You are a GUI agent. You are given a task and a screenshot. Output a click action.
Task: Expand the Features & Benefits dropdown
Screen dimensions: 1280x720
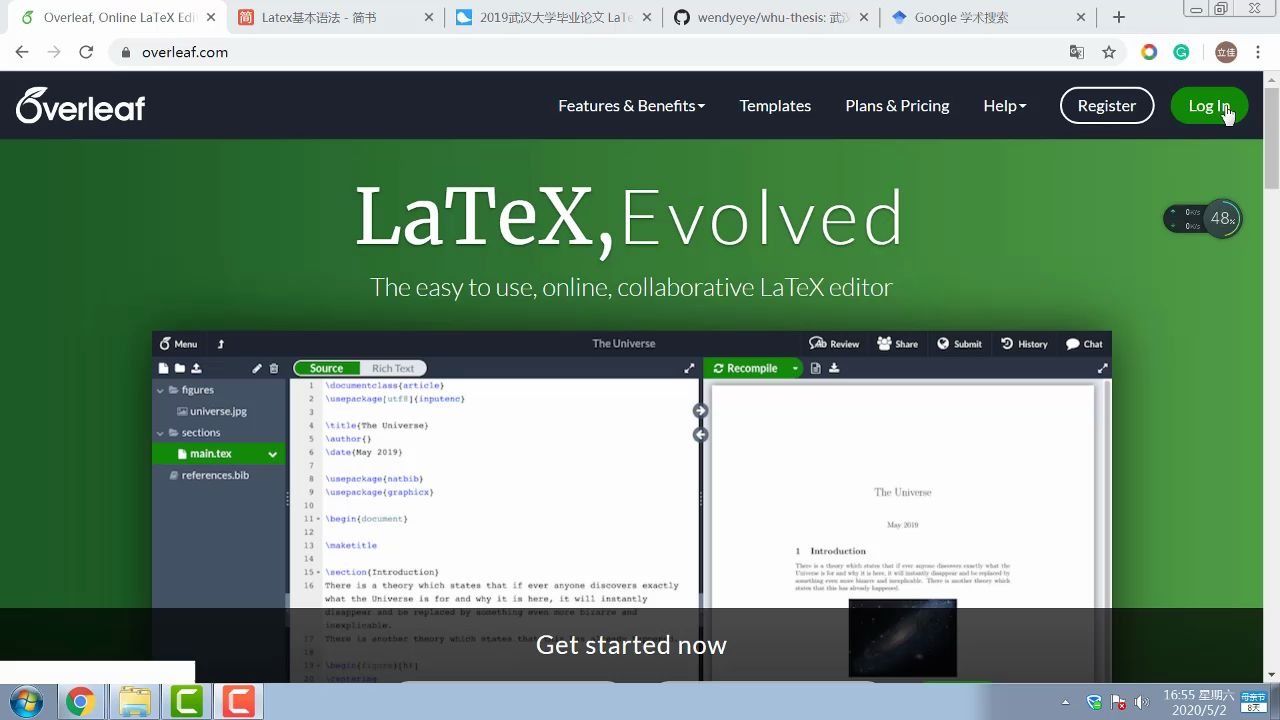[631, 105]
